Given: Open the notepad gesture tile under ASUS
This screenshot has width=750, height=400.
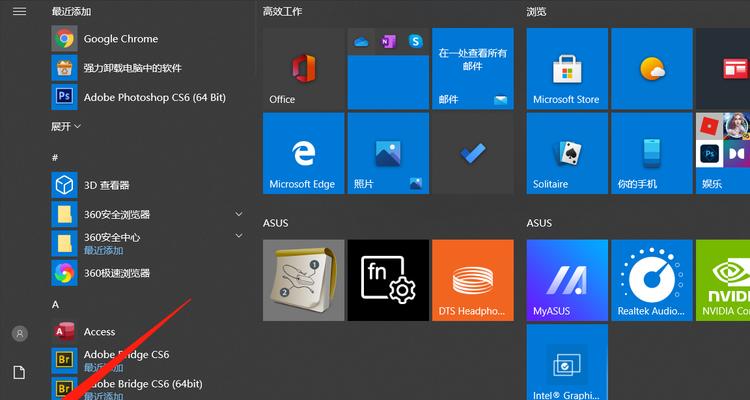Looking at the screenshot, I should [304, 280].
